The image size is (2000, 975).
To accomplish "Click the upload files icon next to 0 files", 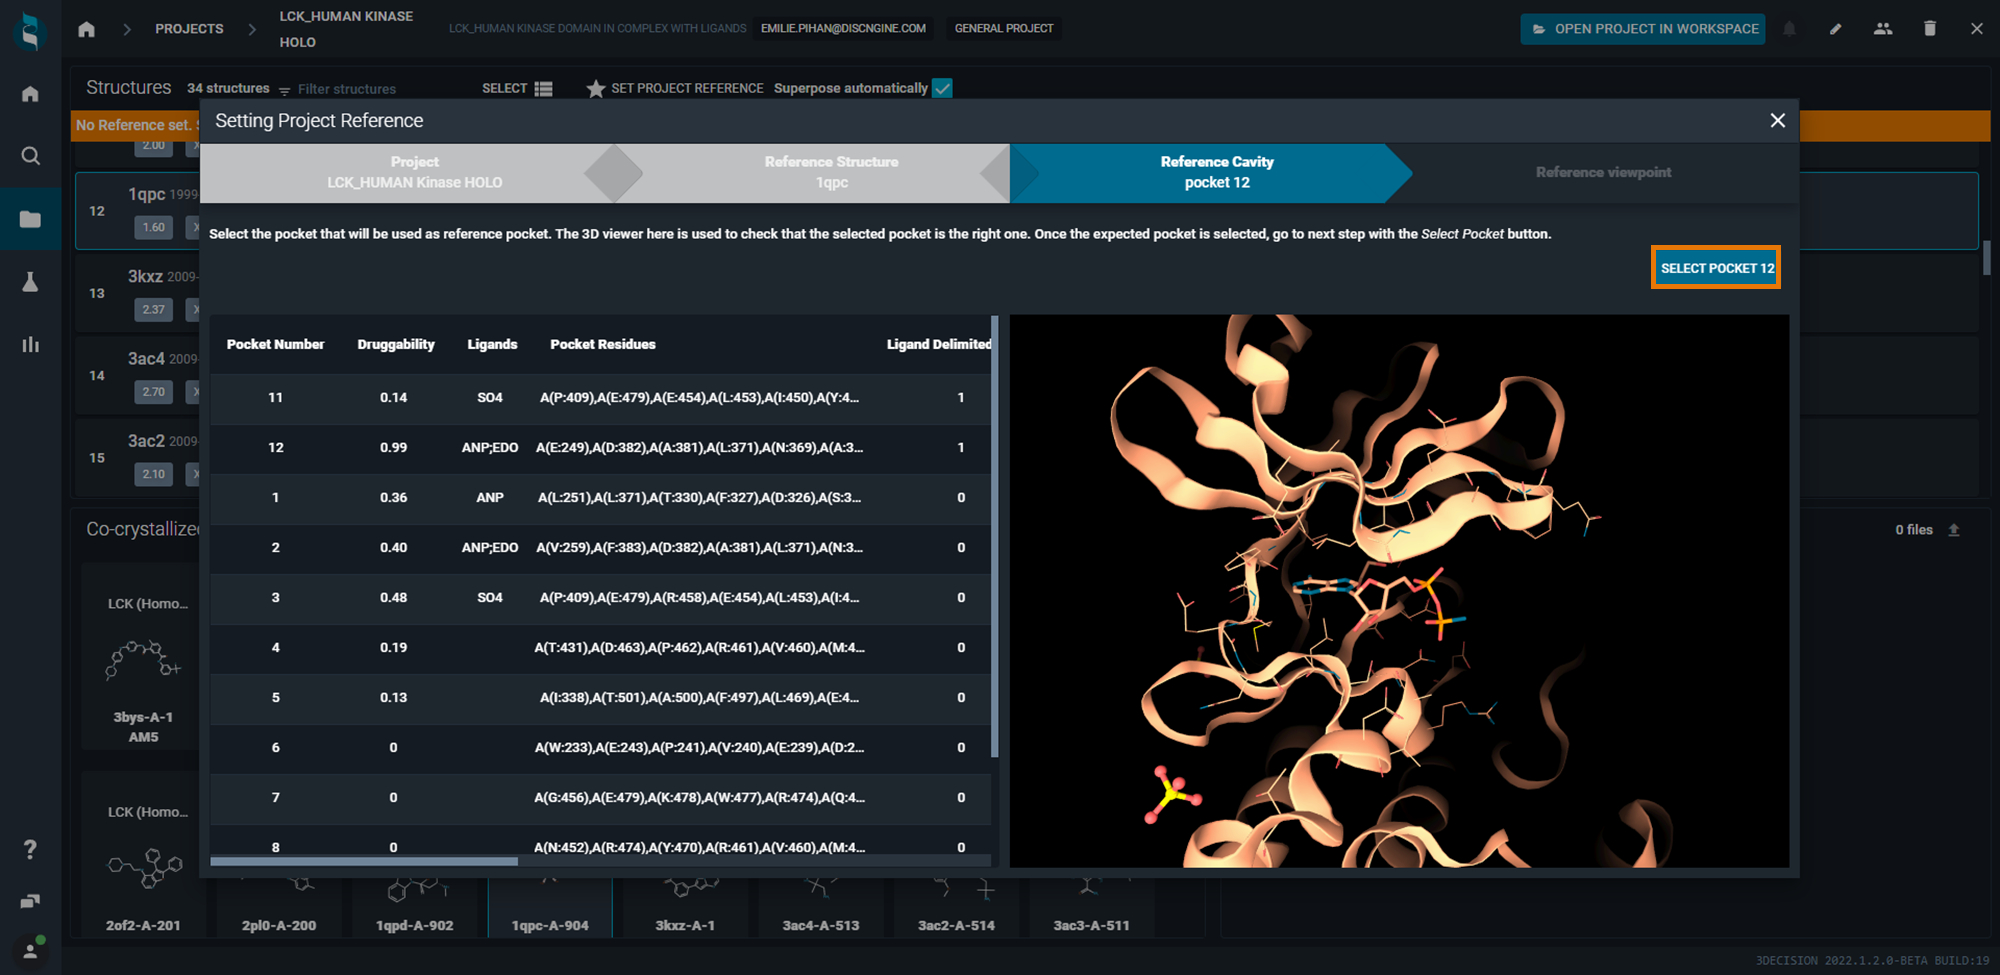I will coord(1954,530).
